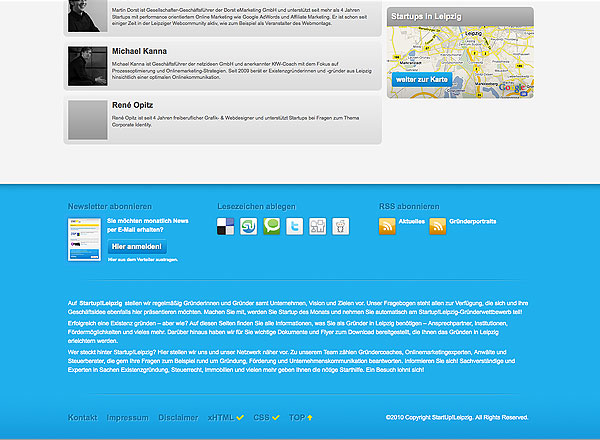Click the RSS icon next to Aktuelles

[x=387, y=226]
